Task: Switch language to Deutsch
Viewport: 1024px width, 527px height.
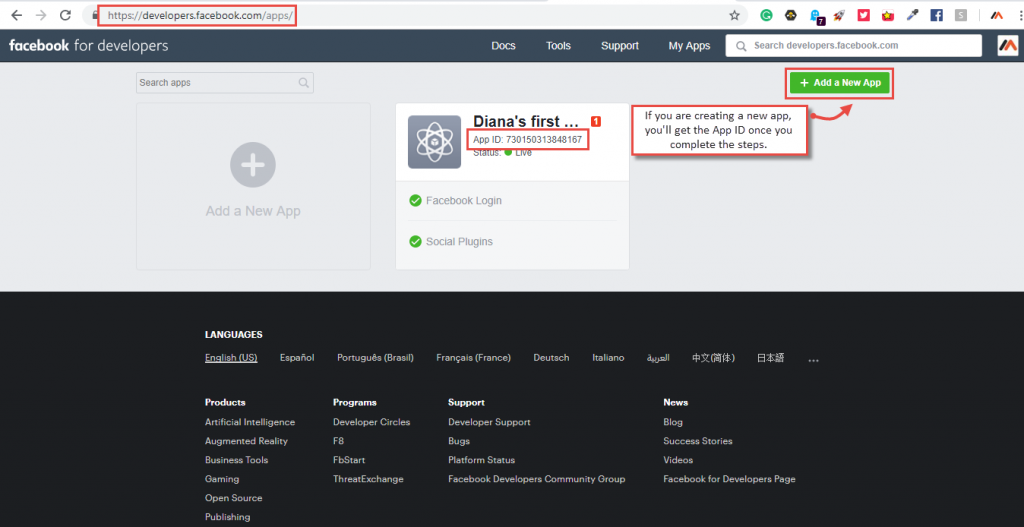Action: pyautogui.click(x=551, y=358)
